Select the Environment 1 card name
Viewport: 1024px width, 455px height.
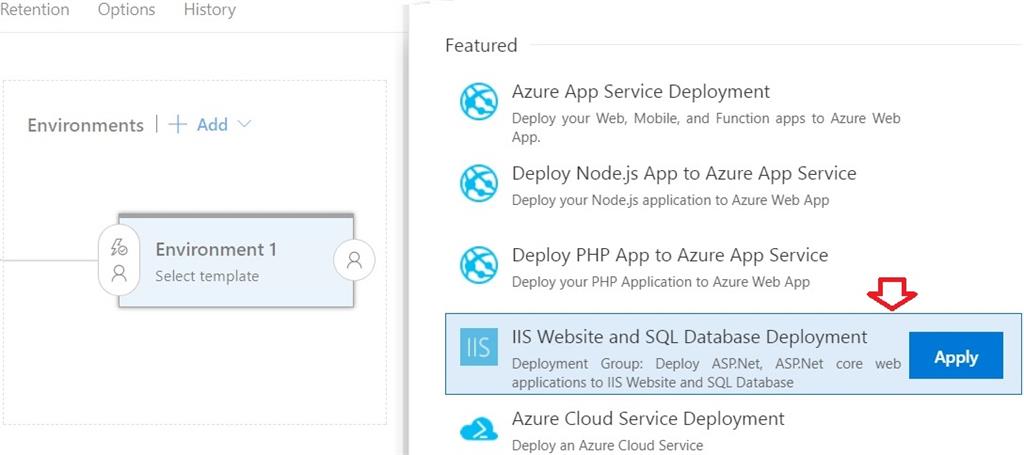tap(216, 250)
